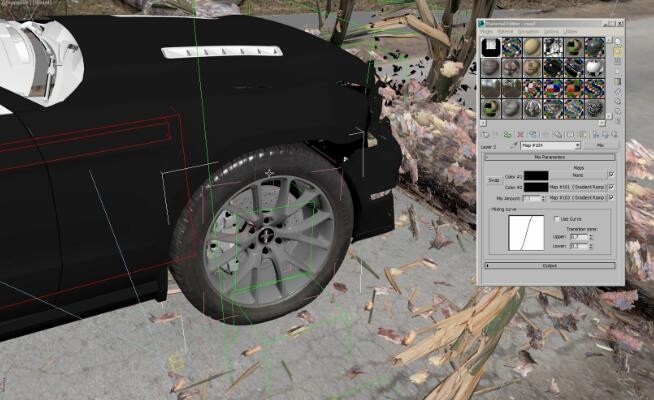Toggle the sample Background checker icon

coord(618,61)
